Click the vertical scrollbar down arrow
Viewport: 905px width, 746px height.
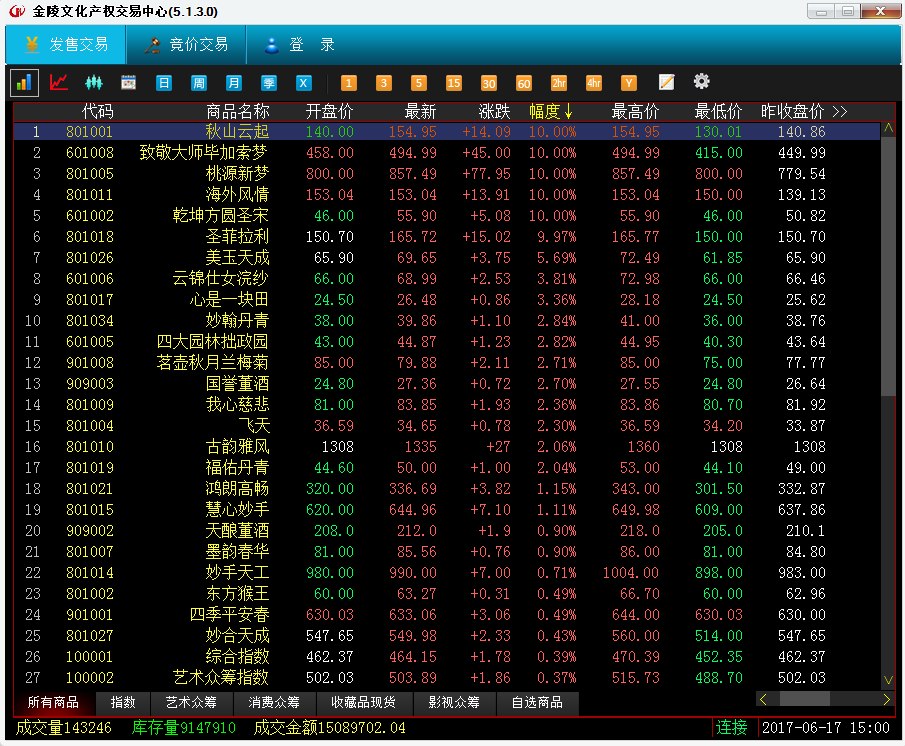point(888,680)
